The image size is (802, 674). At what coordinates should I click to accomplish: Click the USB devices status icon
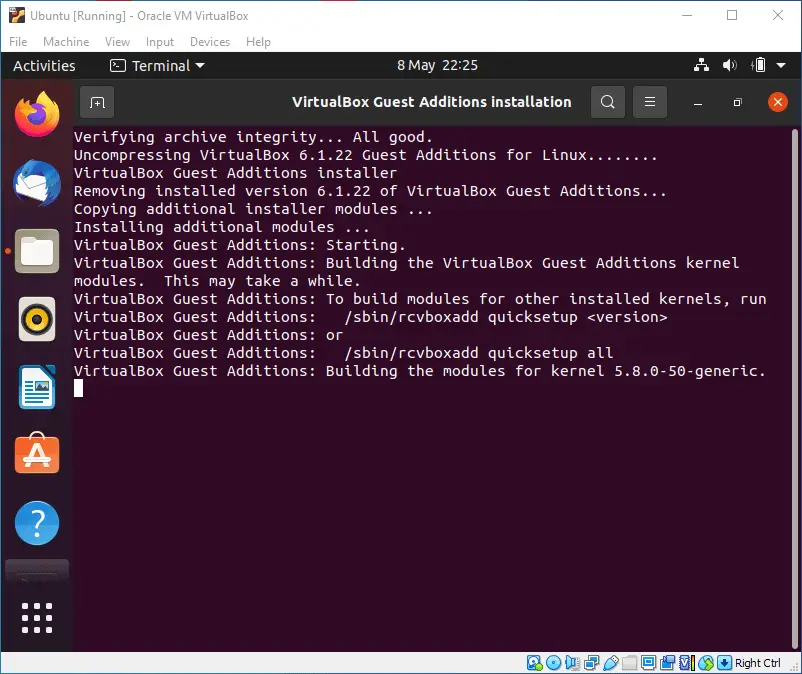pos(611,663)
